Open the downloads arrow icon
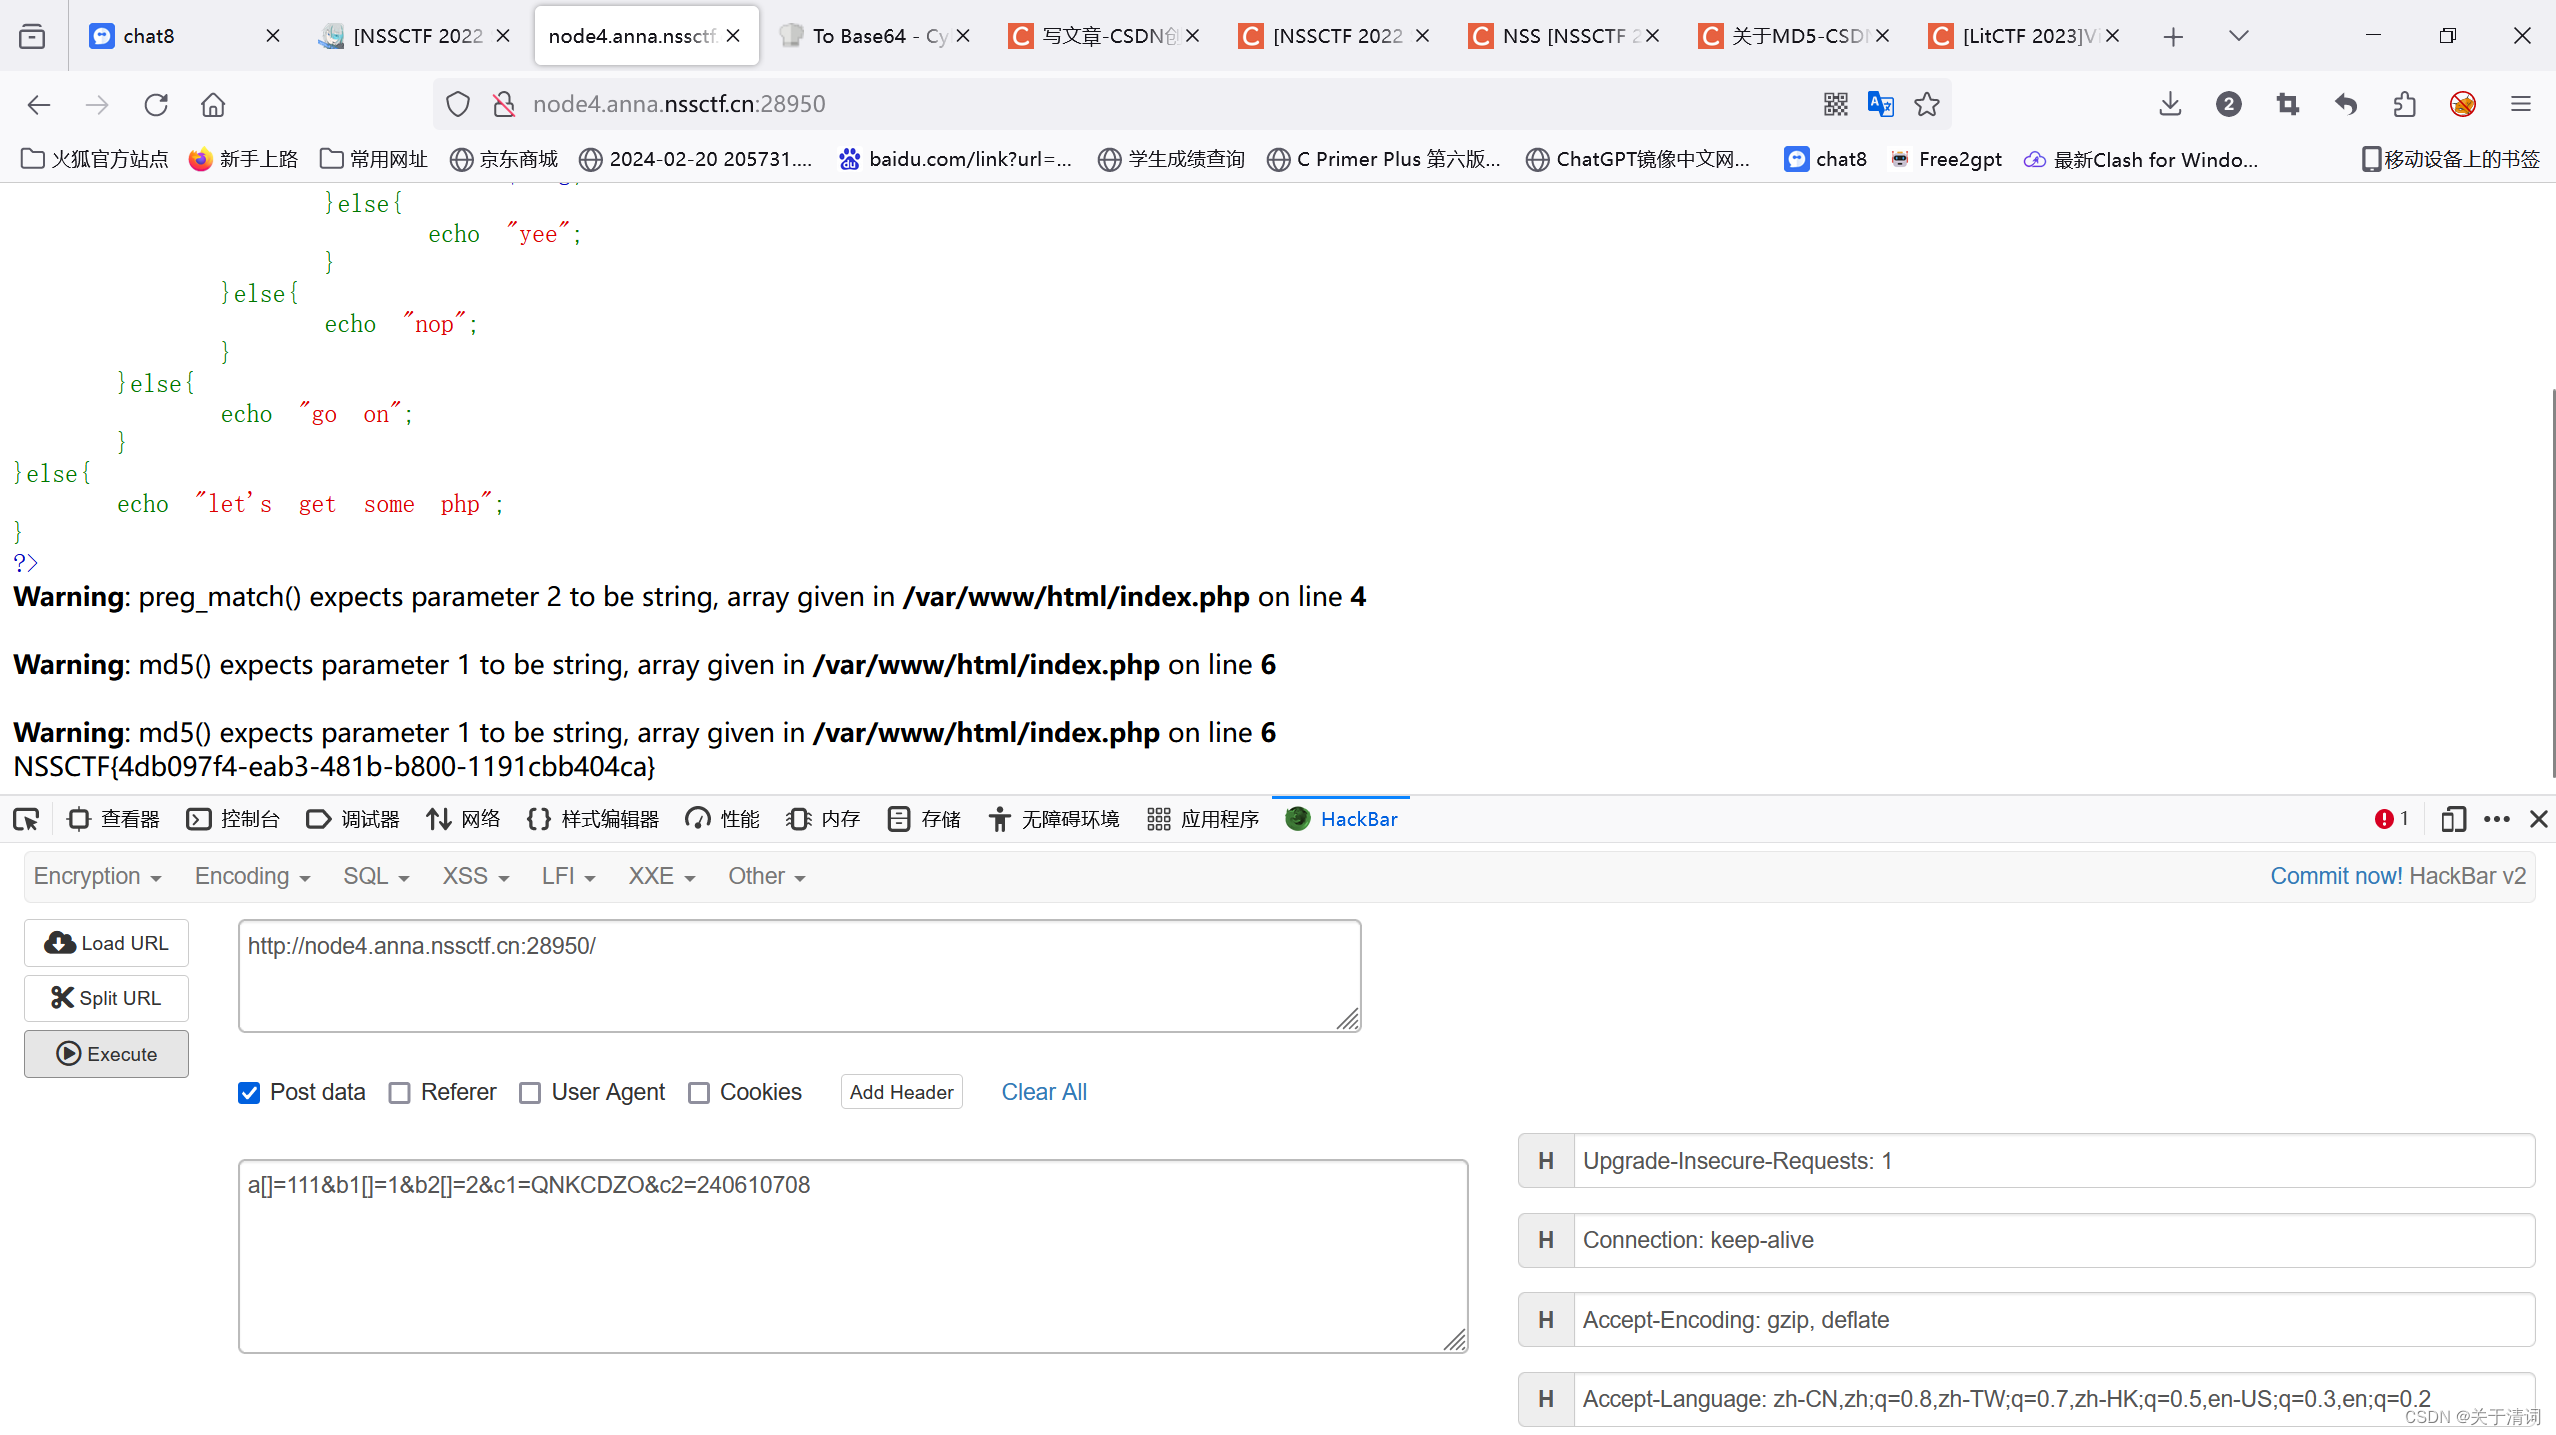Screen dimensions: 2556x1435 [2170, 104]
